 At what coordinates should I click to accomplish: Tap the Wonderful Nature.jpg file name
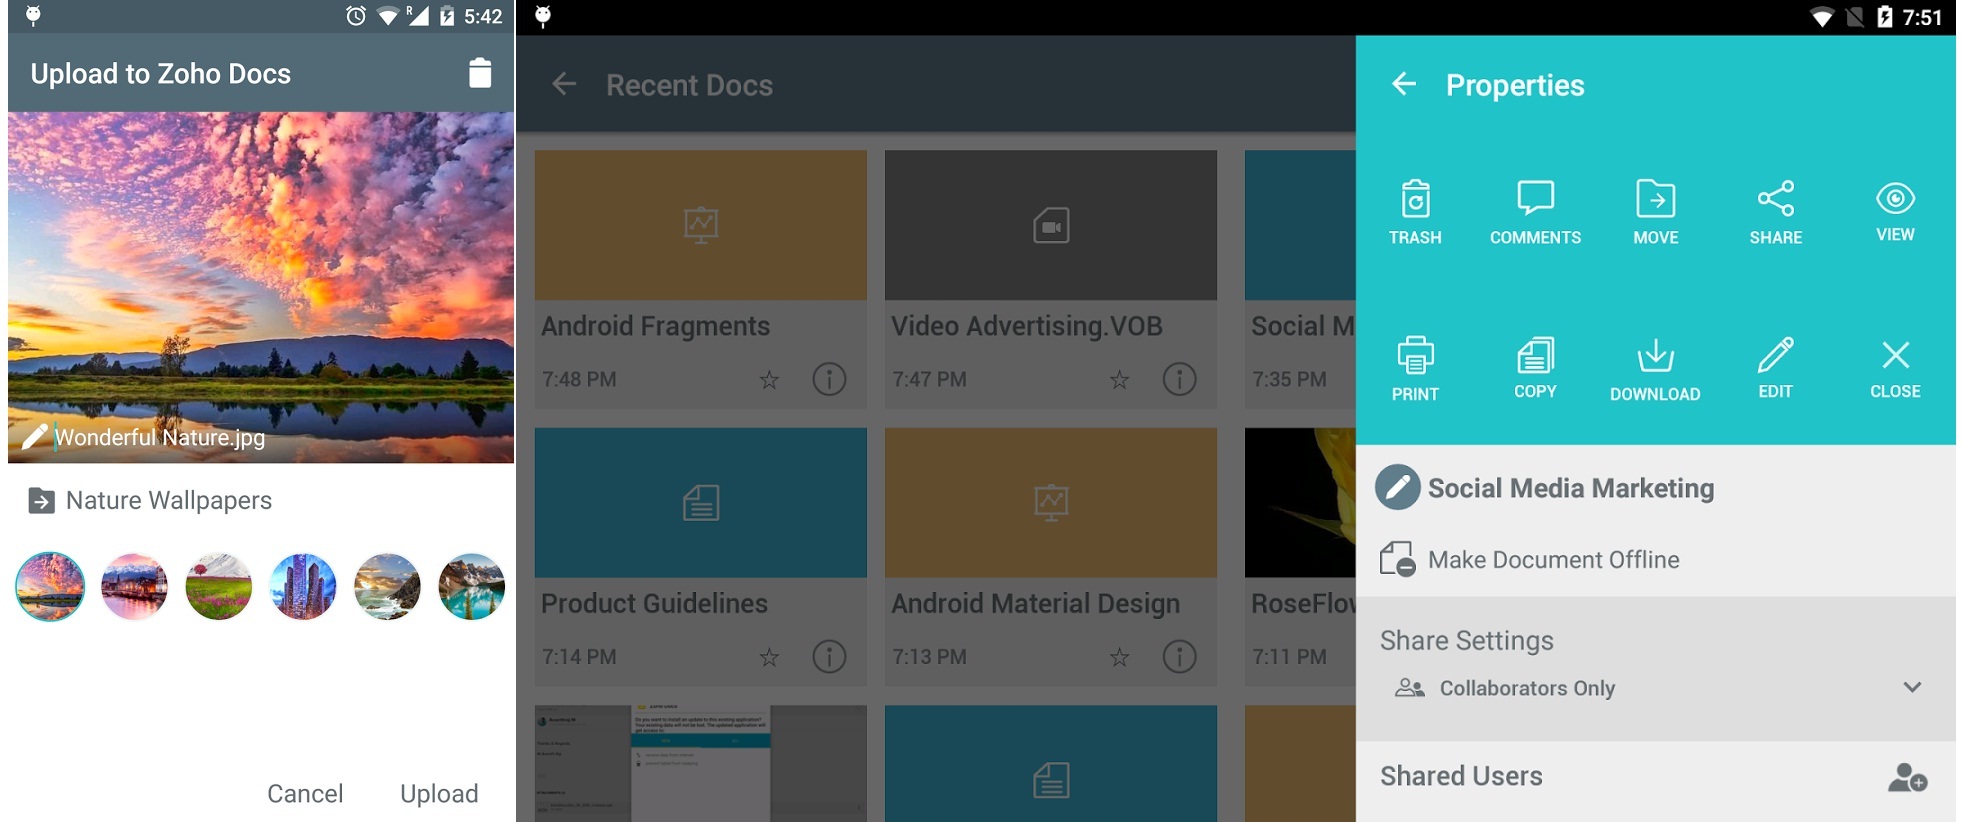pyautogui.click(x=160, y=437)
